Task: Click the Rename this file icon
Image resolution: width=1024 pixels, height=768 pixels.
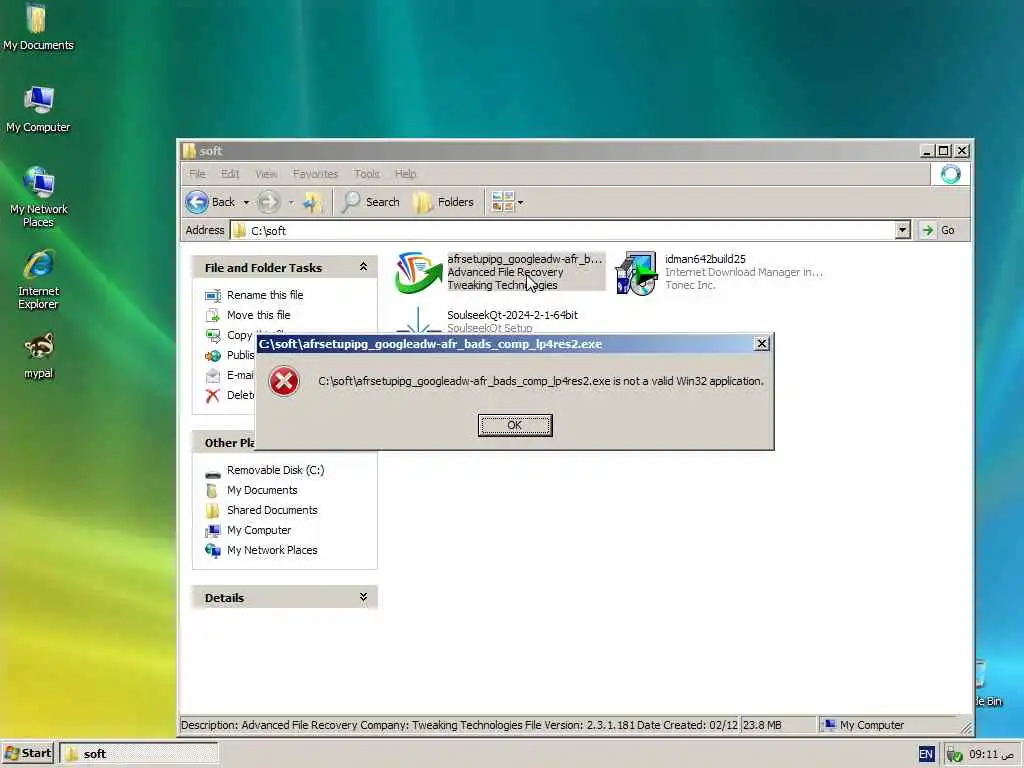Action: tap(213, 295)
